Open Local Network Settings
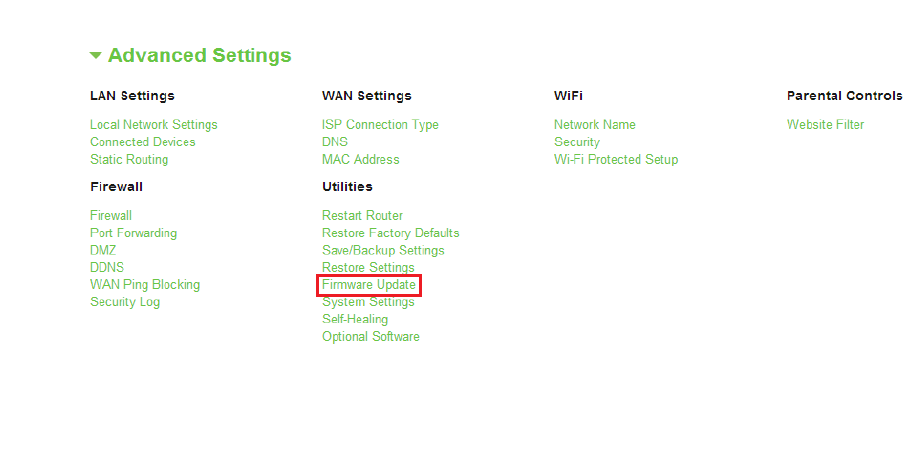The image size is (919, 462). tap(154, 125)
